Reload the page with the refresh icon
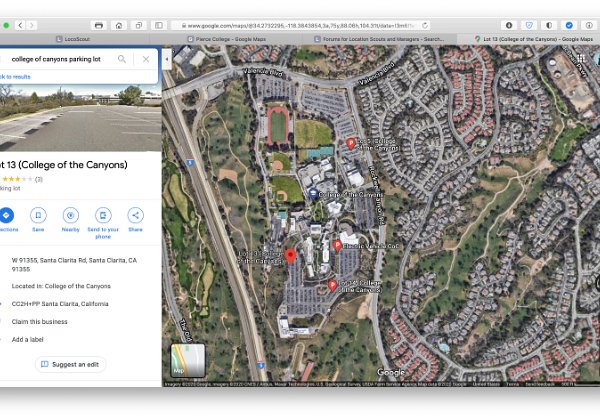The height and width of the screenshot is (420, 600). tap(425, 26)
